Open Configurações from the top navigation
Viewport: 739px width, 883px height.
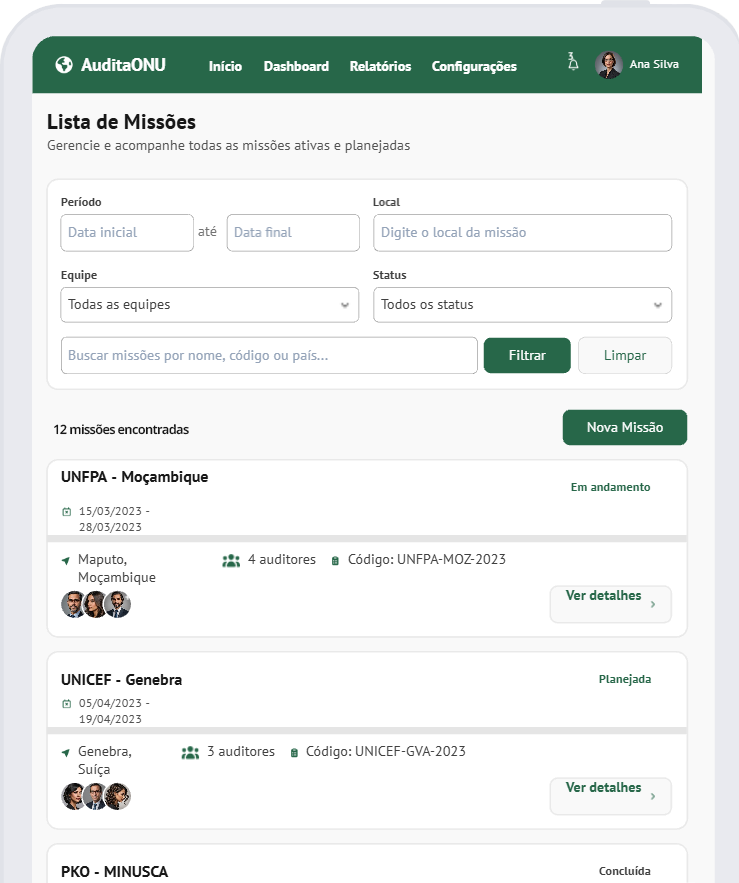(474, 67)
